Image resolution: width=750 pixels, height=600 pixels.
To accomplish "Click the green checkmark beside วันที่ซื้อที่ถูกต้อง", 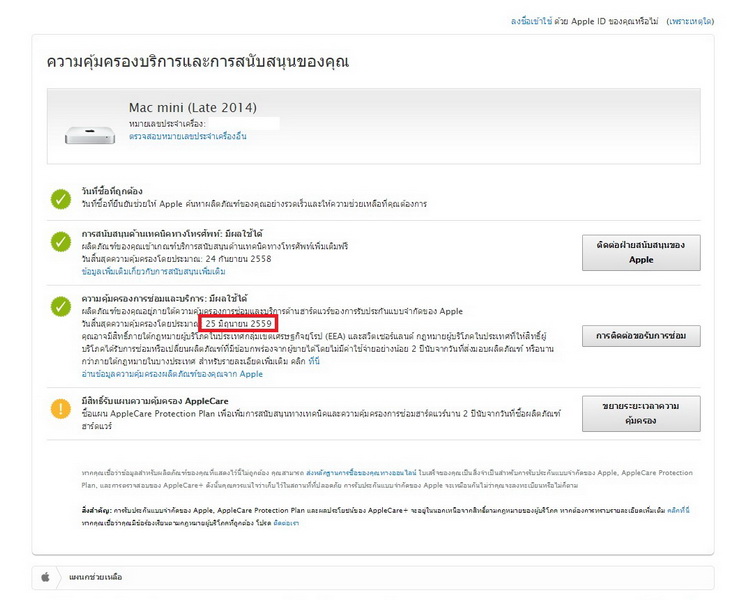I will pyautogui.click(x=61, y=199).
